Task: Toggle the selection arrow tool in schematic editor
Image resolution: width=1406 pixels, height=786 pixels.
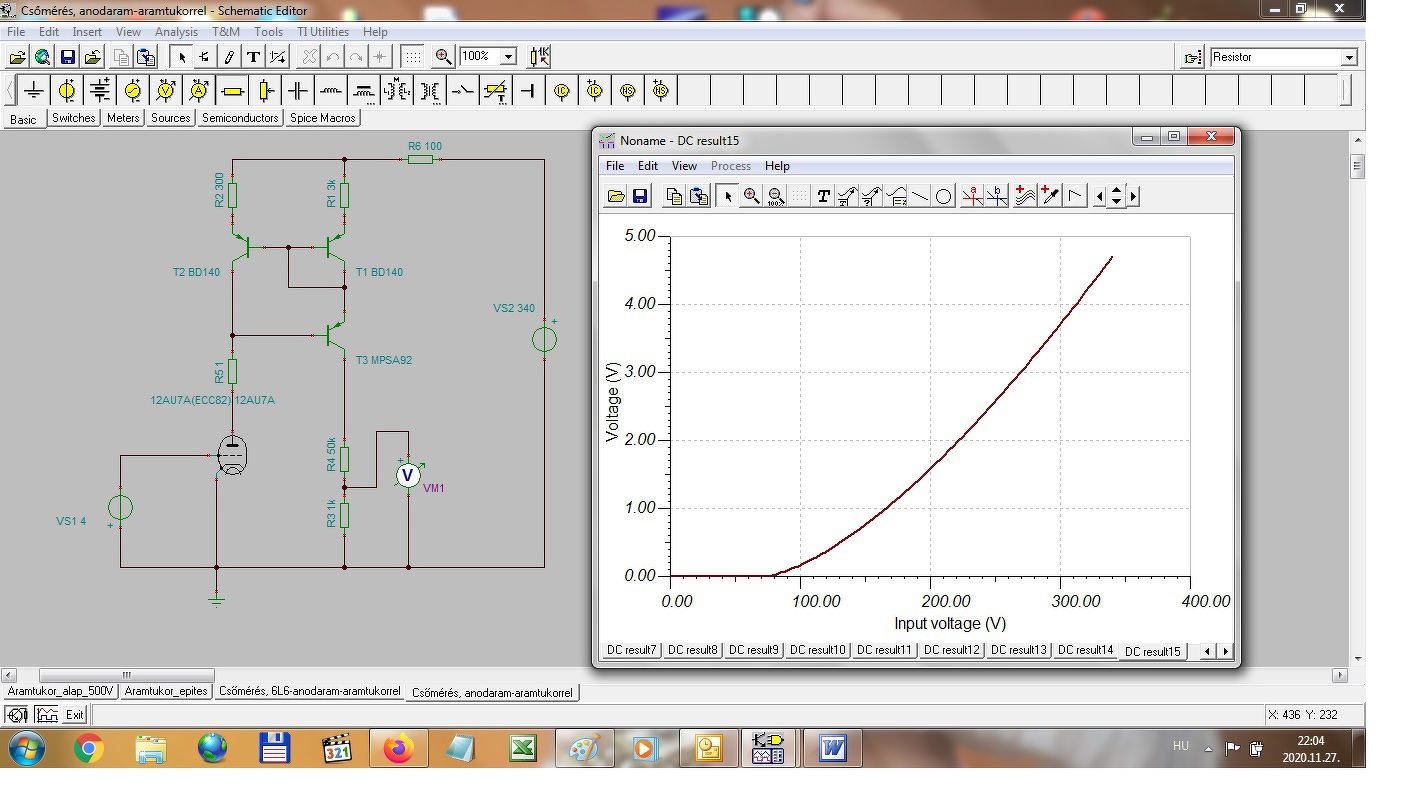Action: click(x=182, y=57)
